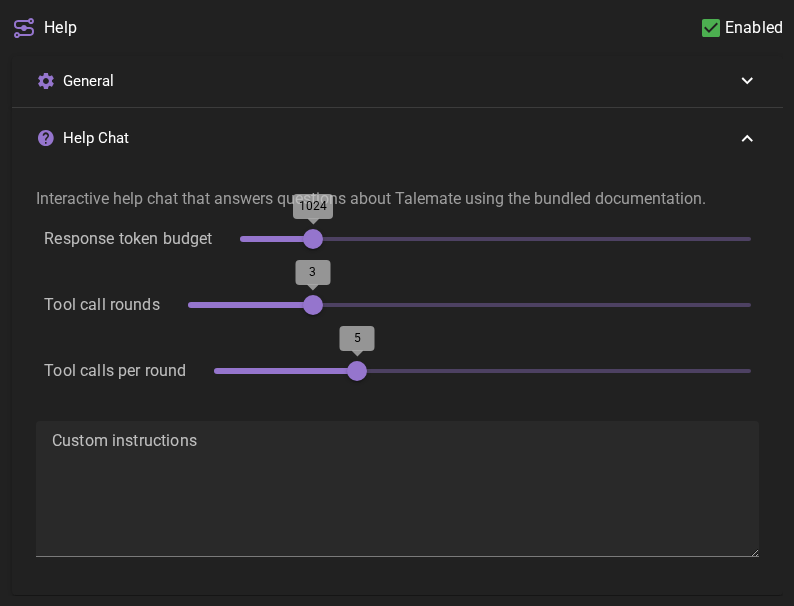Click the Enabled label text
Screen dimensions: 794x606
point(753,28)
